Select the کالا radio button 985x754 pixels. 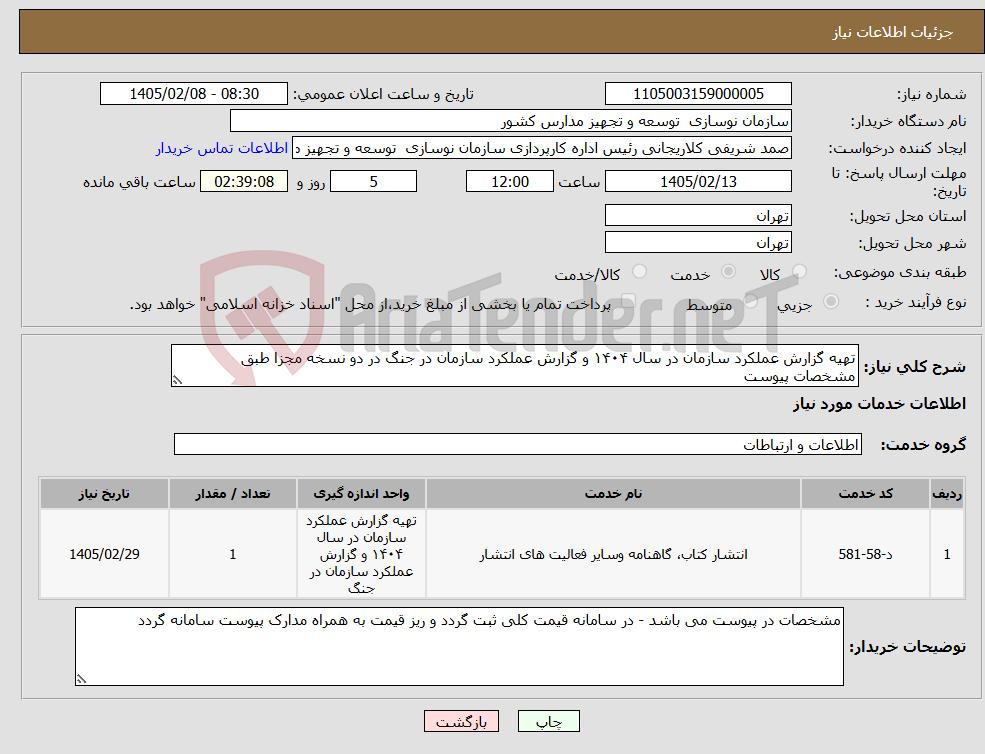800,271
